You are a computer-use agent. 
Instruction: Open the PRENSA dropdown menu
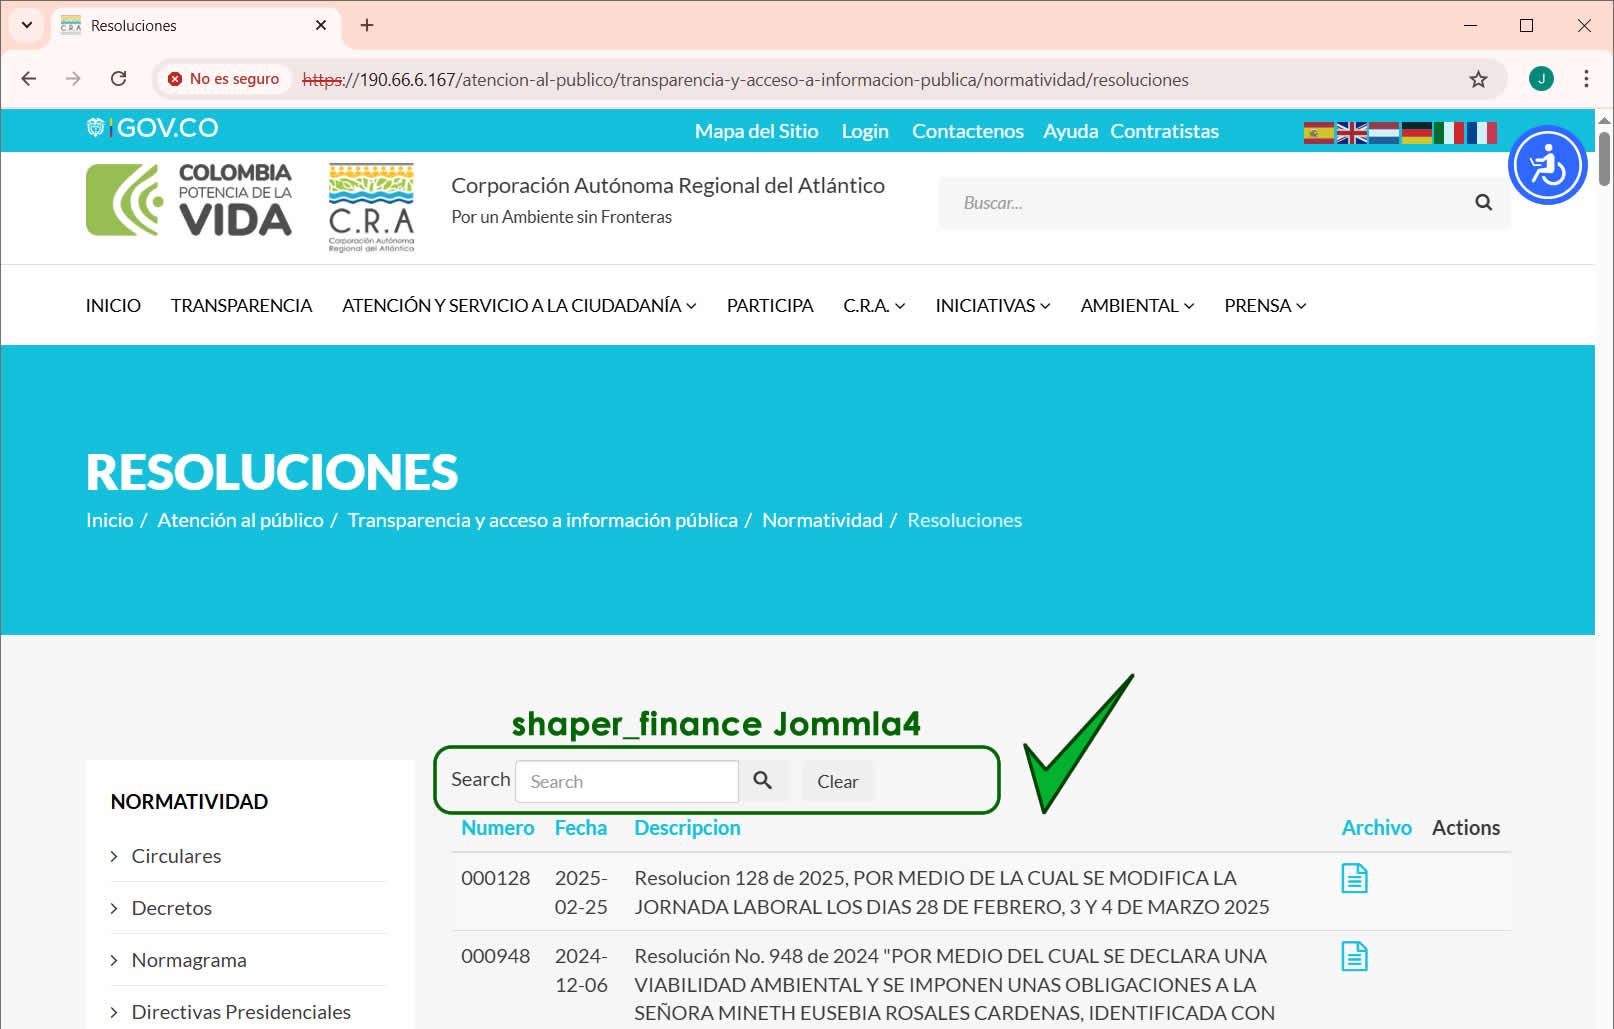click(x=1264, y=306)
